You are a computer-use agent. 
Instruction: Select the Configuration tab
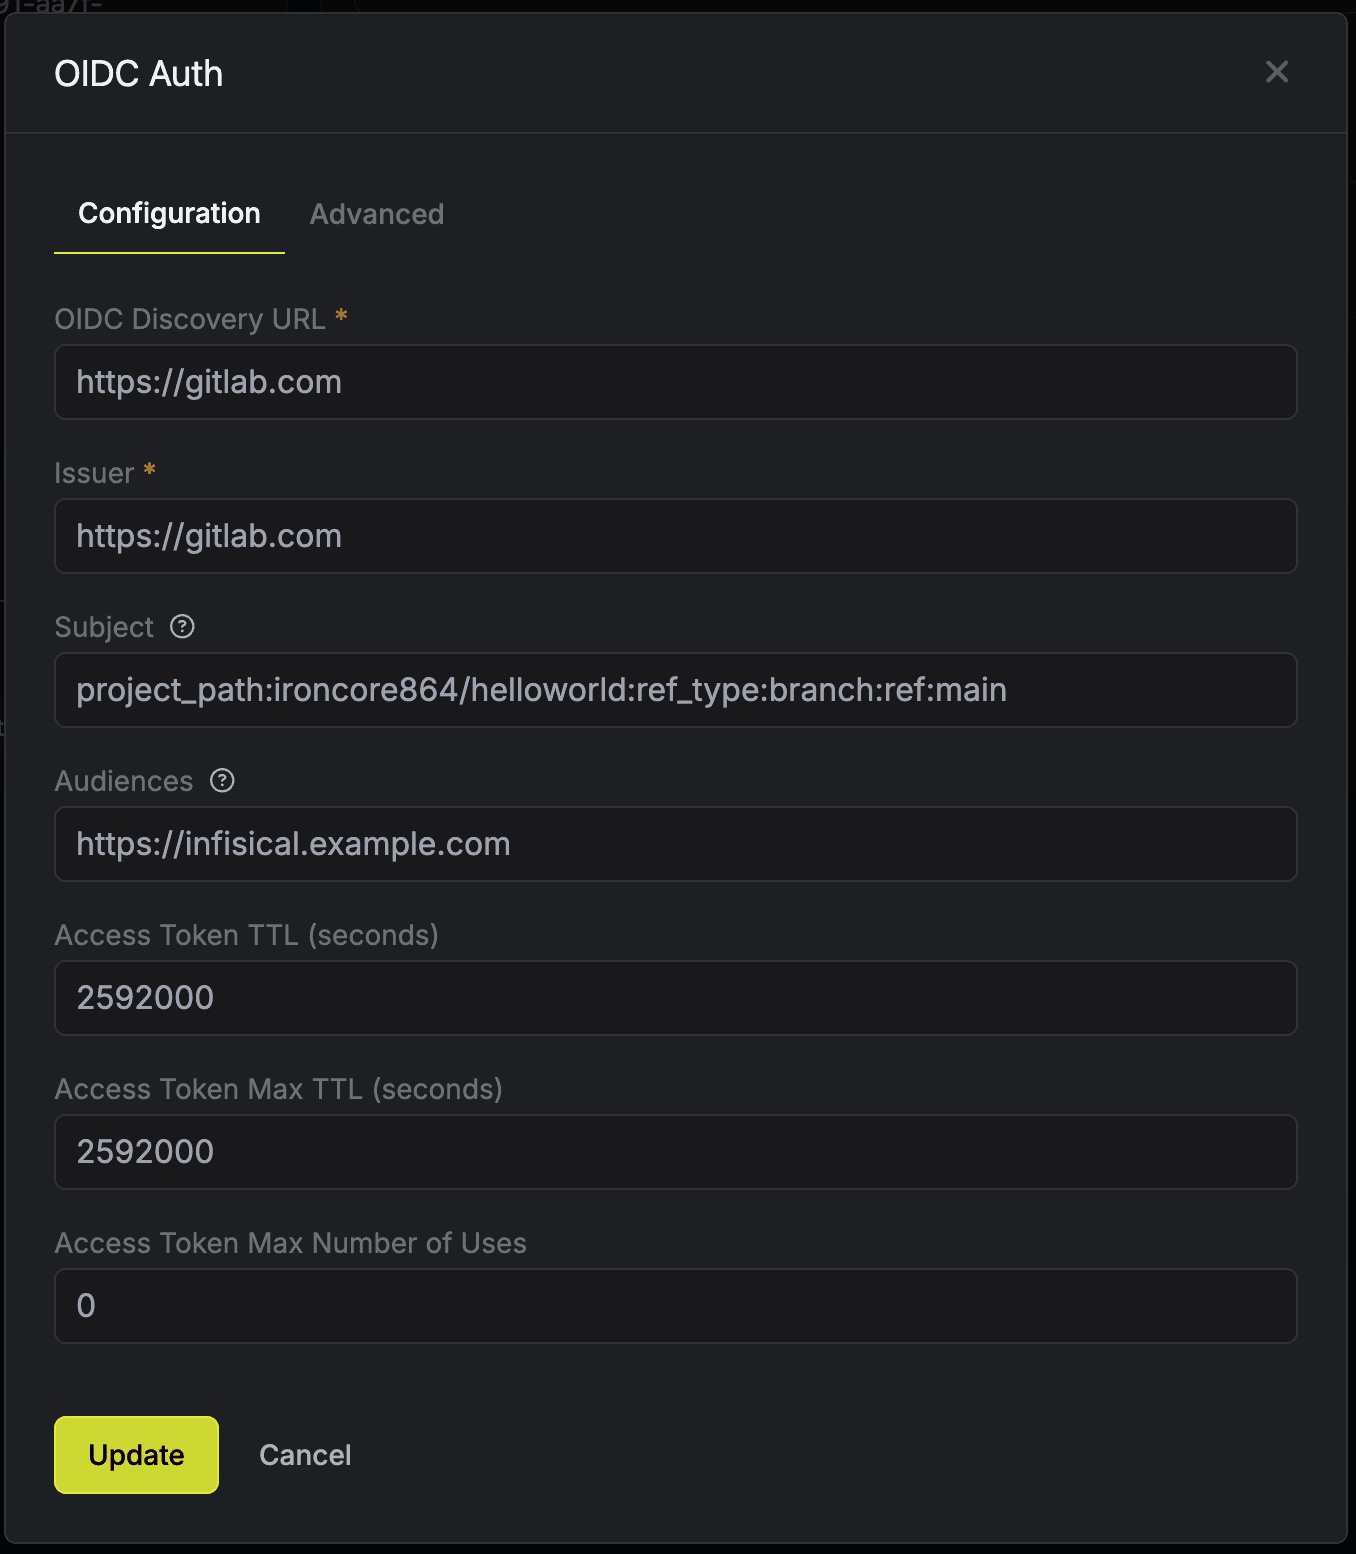point(168,214)
